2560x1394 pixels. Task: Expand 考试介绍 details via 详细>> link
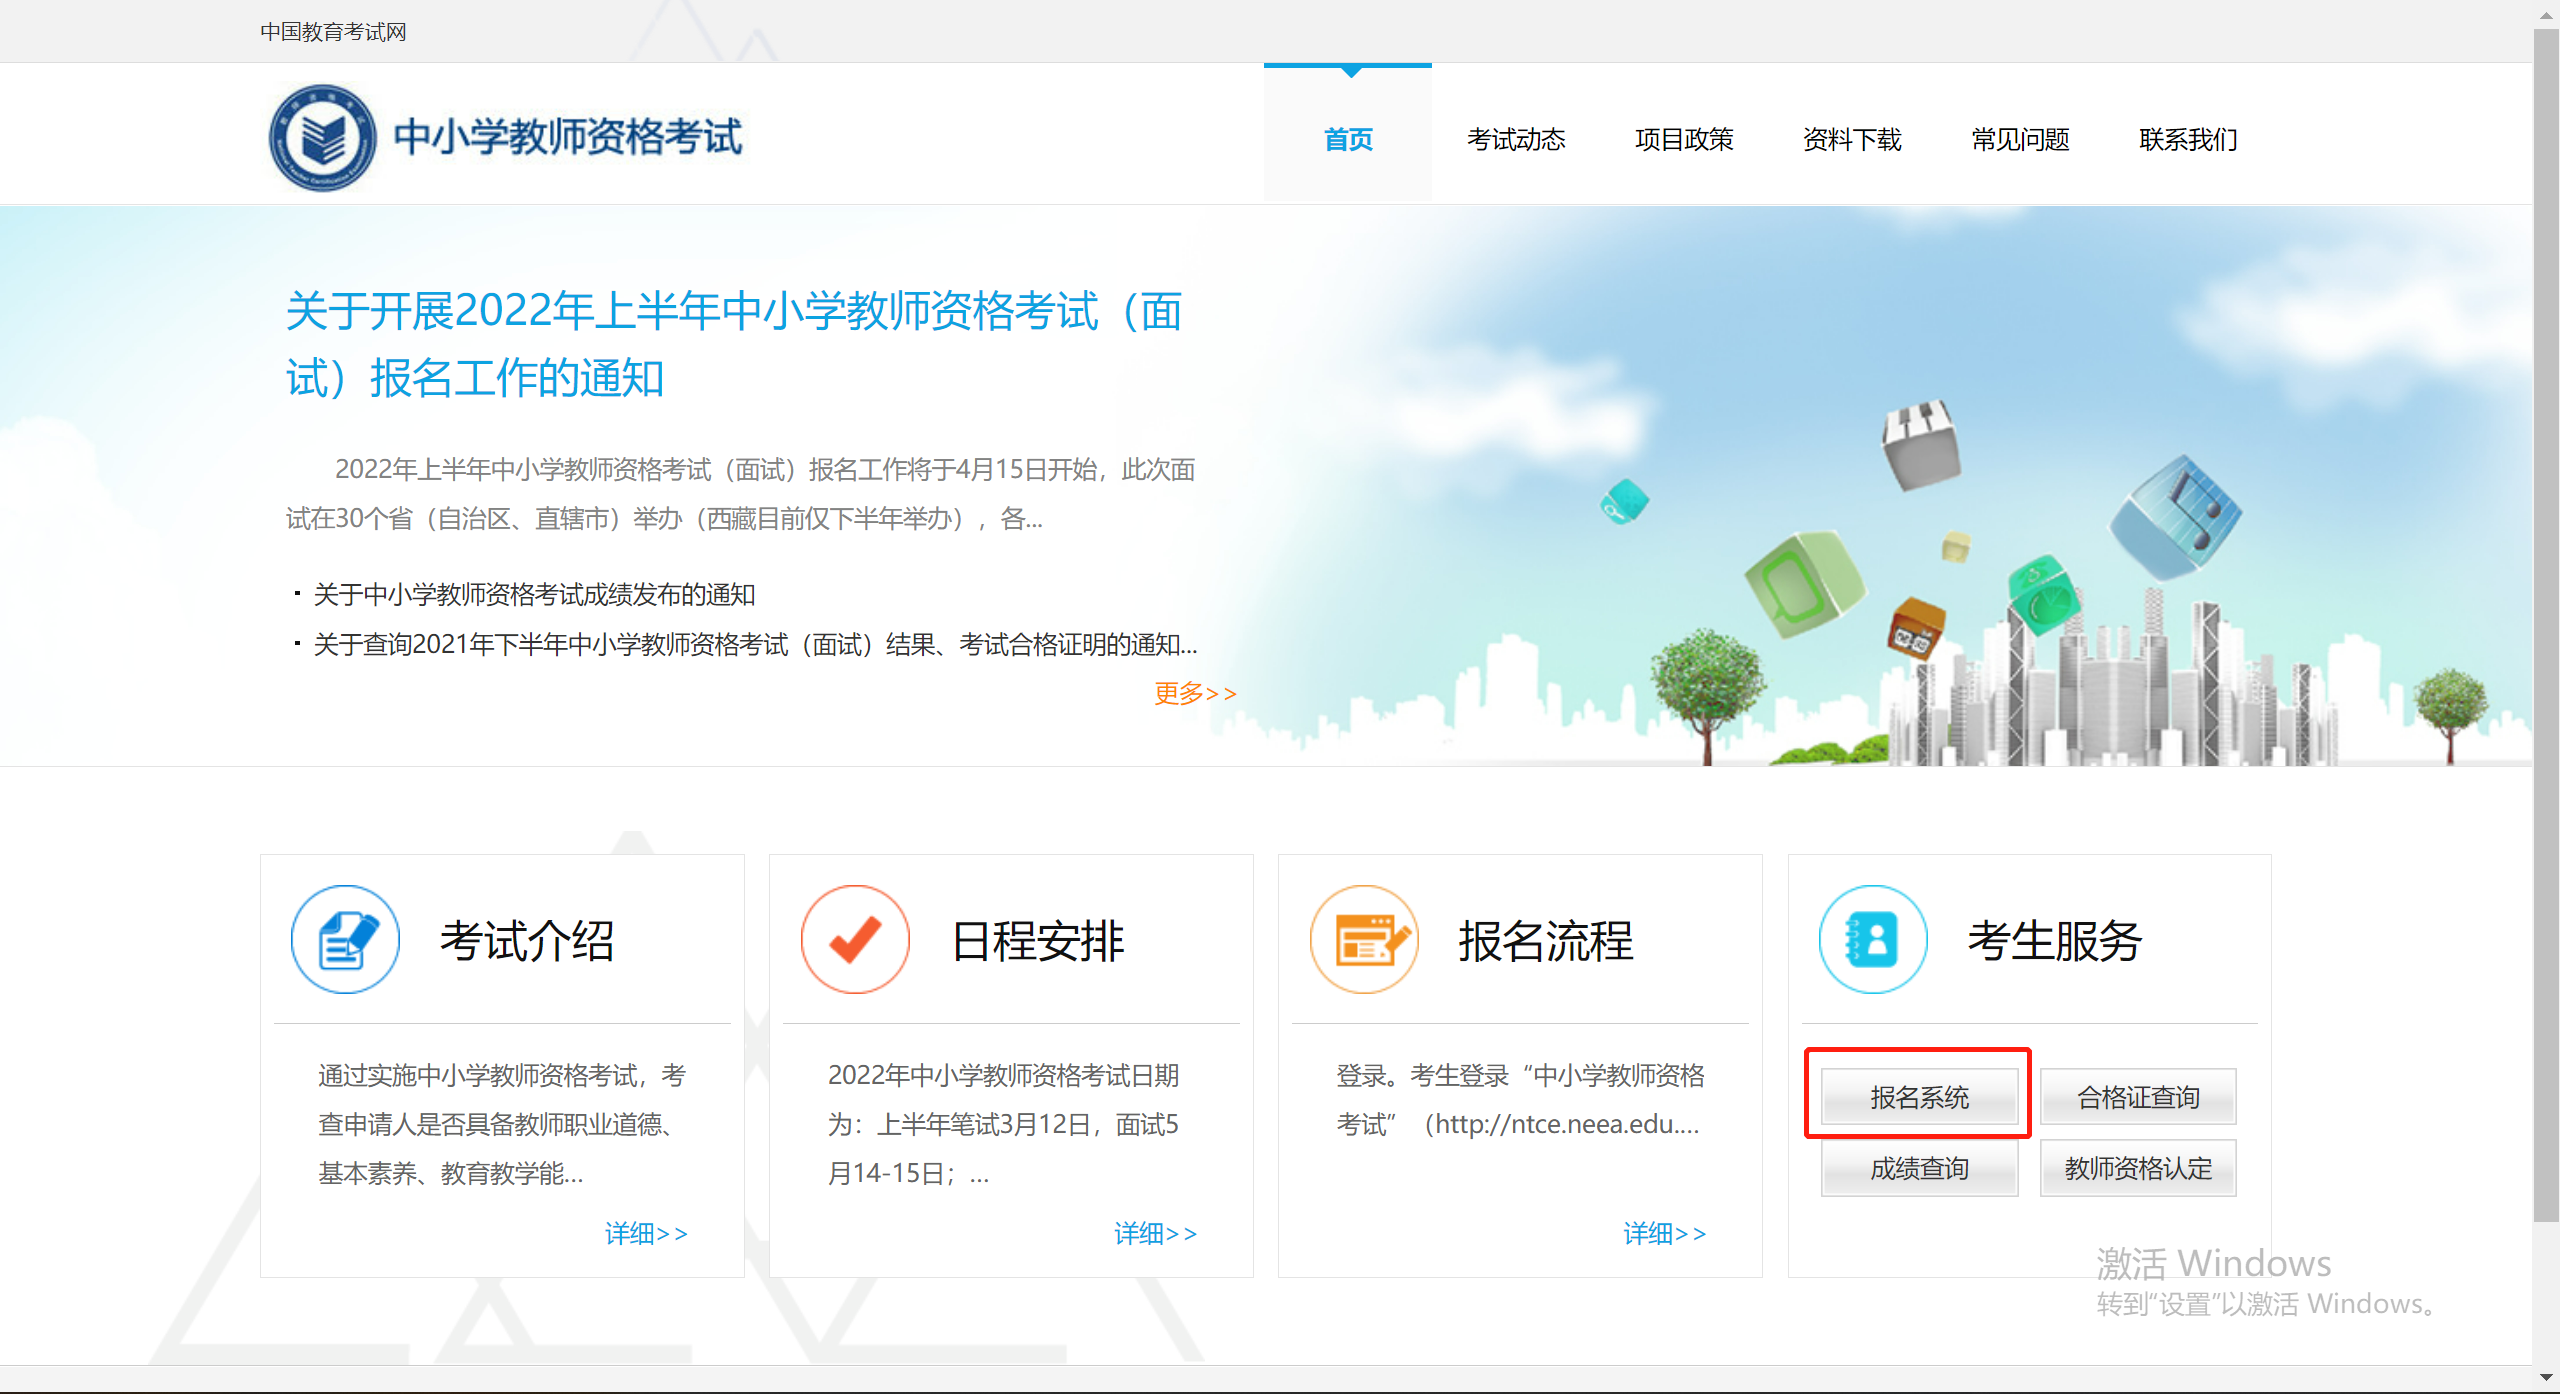point(646,1233)
